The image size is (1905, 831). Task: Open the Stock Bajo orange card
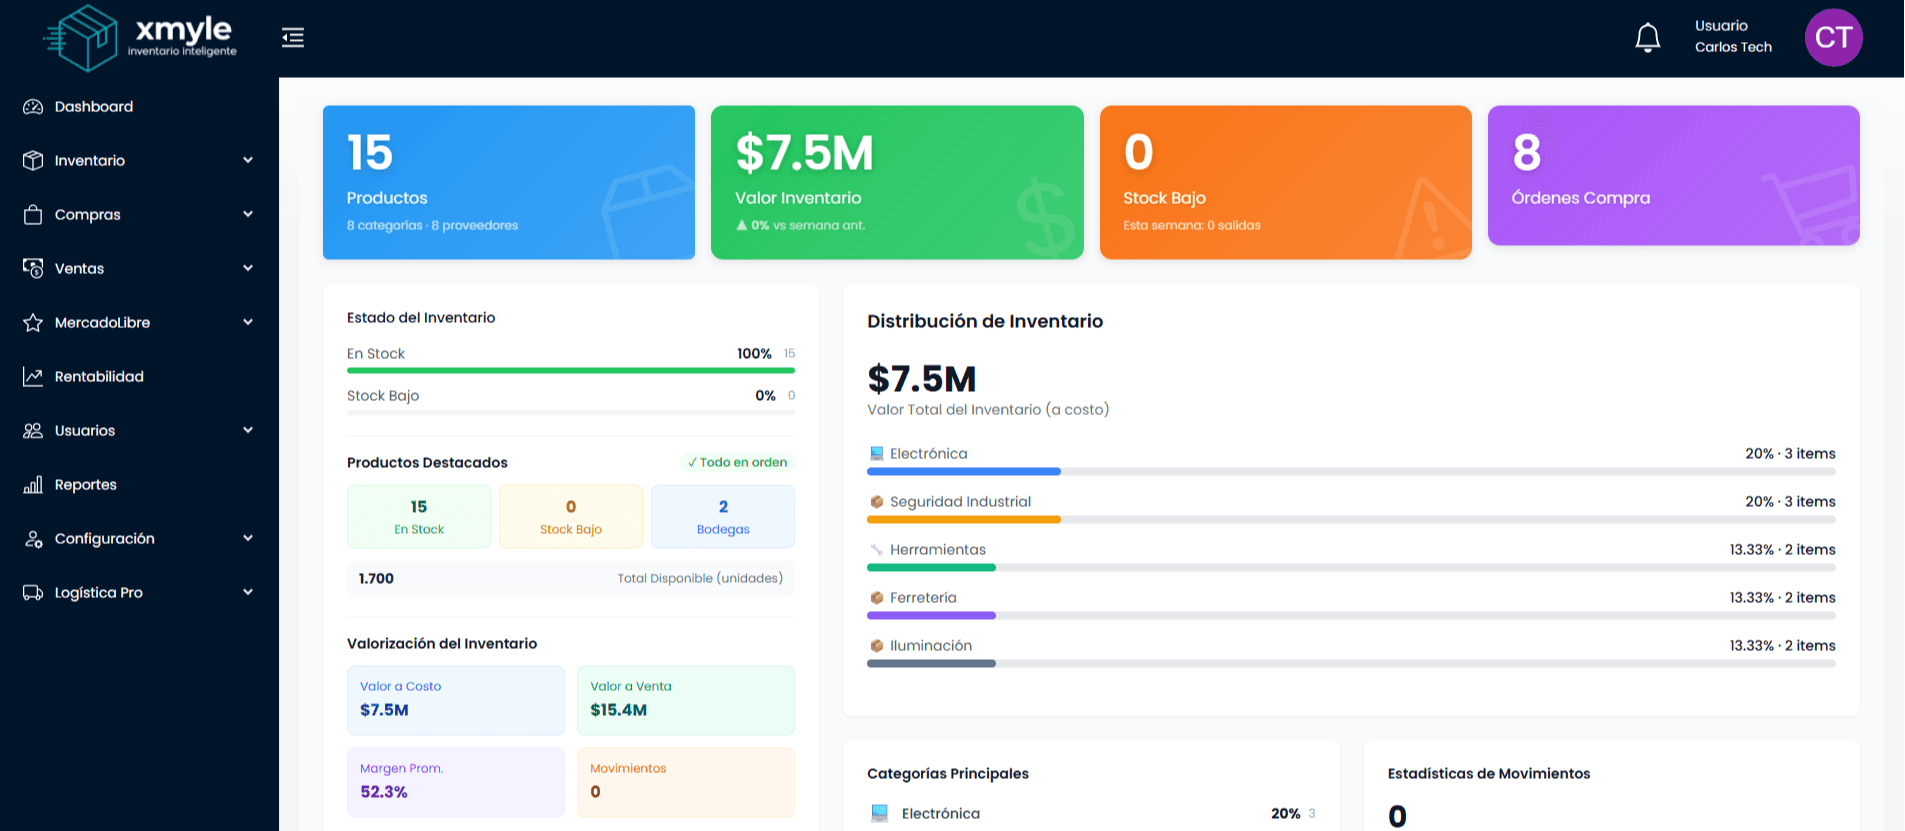(1286, 183)
